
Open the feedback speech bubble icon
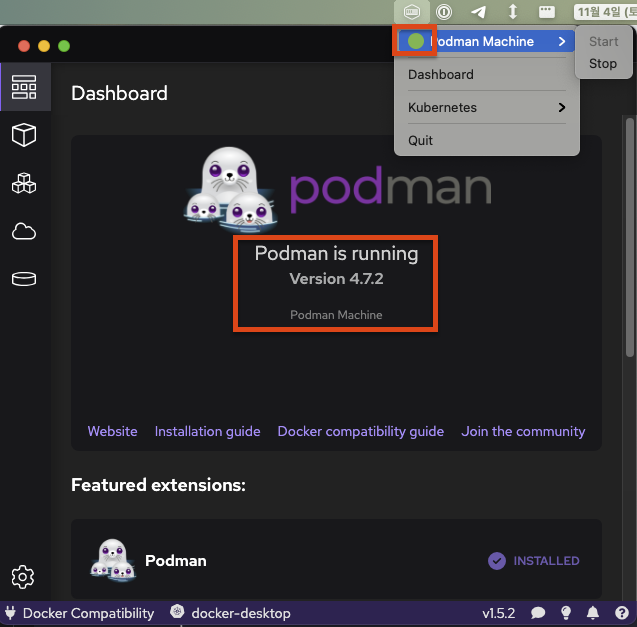click(538, 613)
